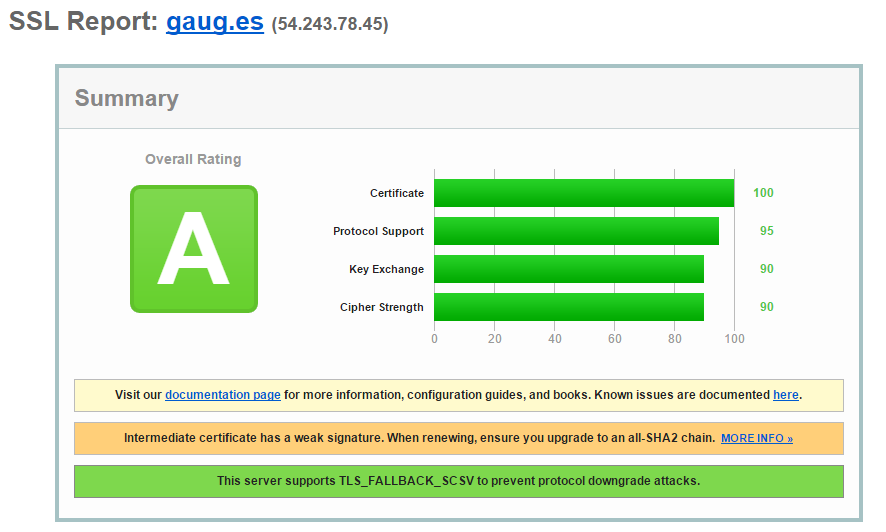Click the green A grade badge
The width and height of the screenshot is (886, 532).
pos(194,249)
